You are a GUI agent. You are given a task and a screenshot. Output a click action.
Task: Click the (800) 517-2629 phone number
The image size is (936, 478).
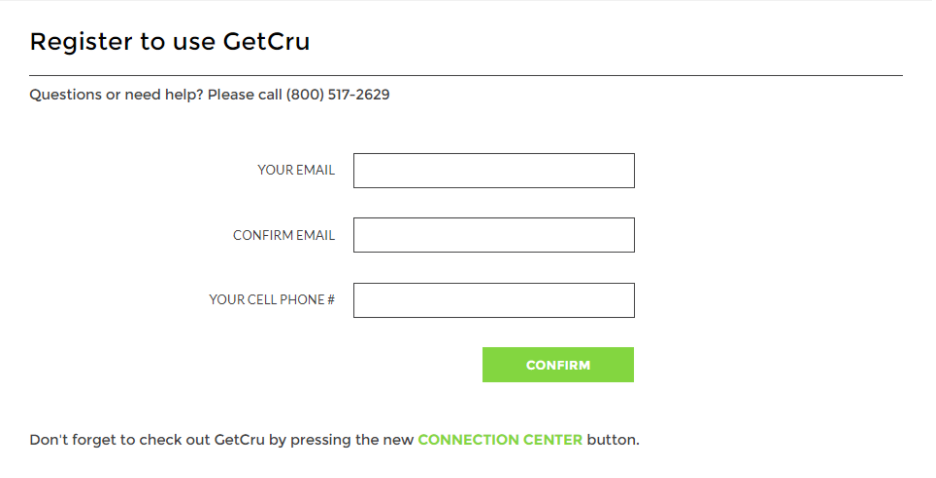point(338,96)
